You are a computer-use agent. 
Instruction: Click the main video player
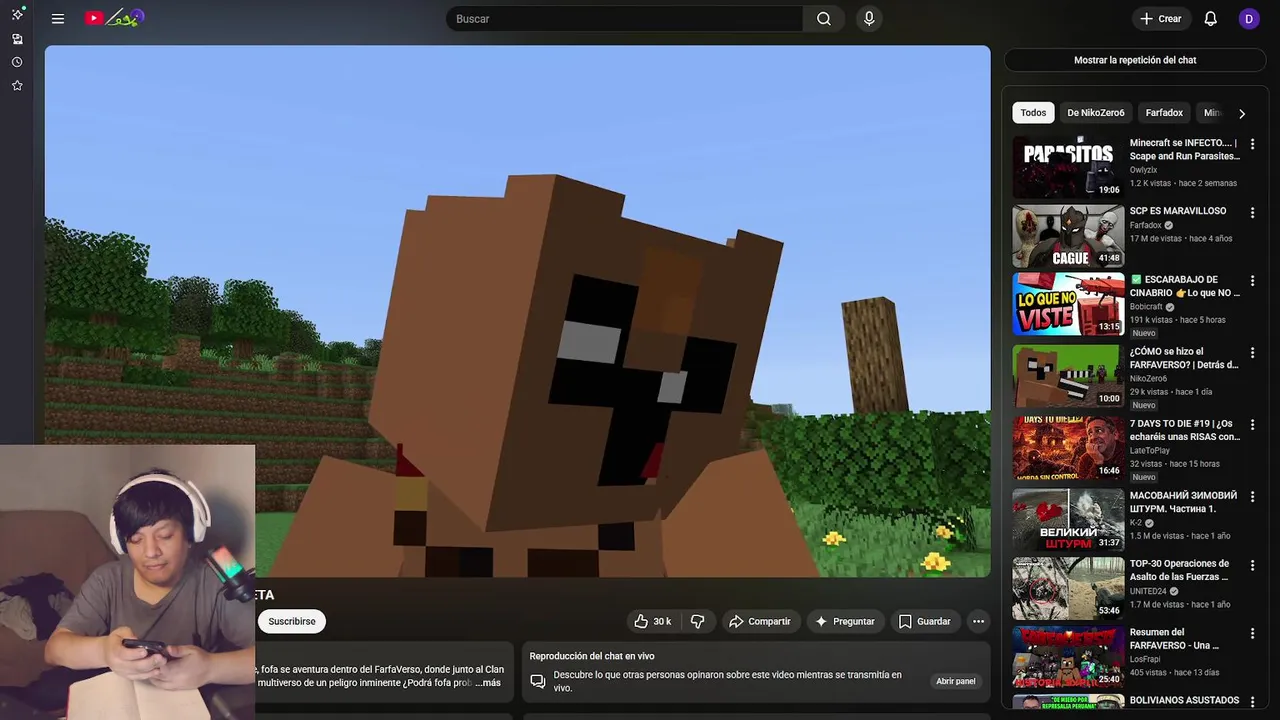pyautogui.click(x=517, y=311)
